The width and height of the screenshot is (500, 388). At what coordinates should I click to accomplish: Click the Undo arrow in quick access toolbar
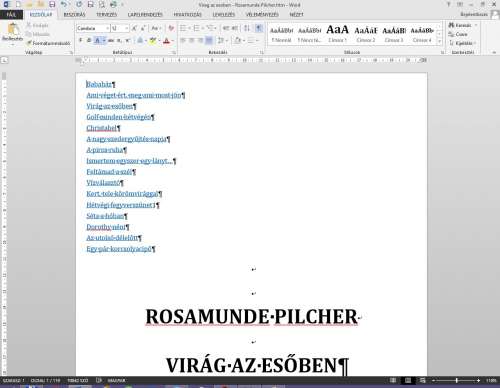tap(64, 4)
